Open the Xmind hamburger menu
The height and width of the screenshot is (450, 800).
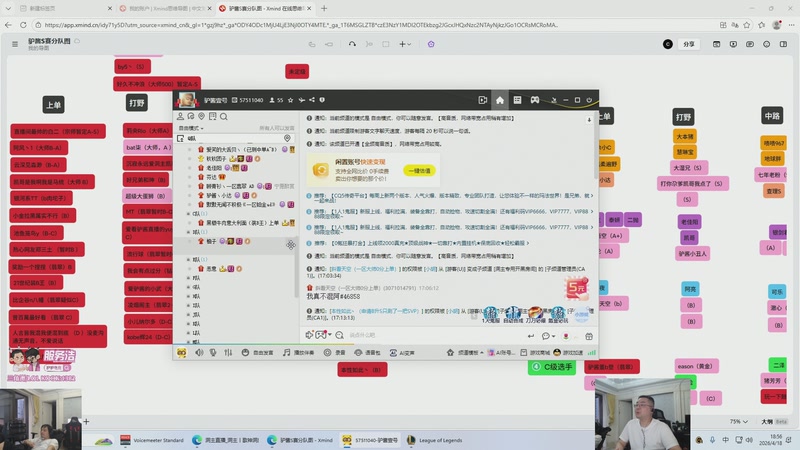[15, 44]
